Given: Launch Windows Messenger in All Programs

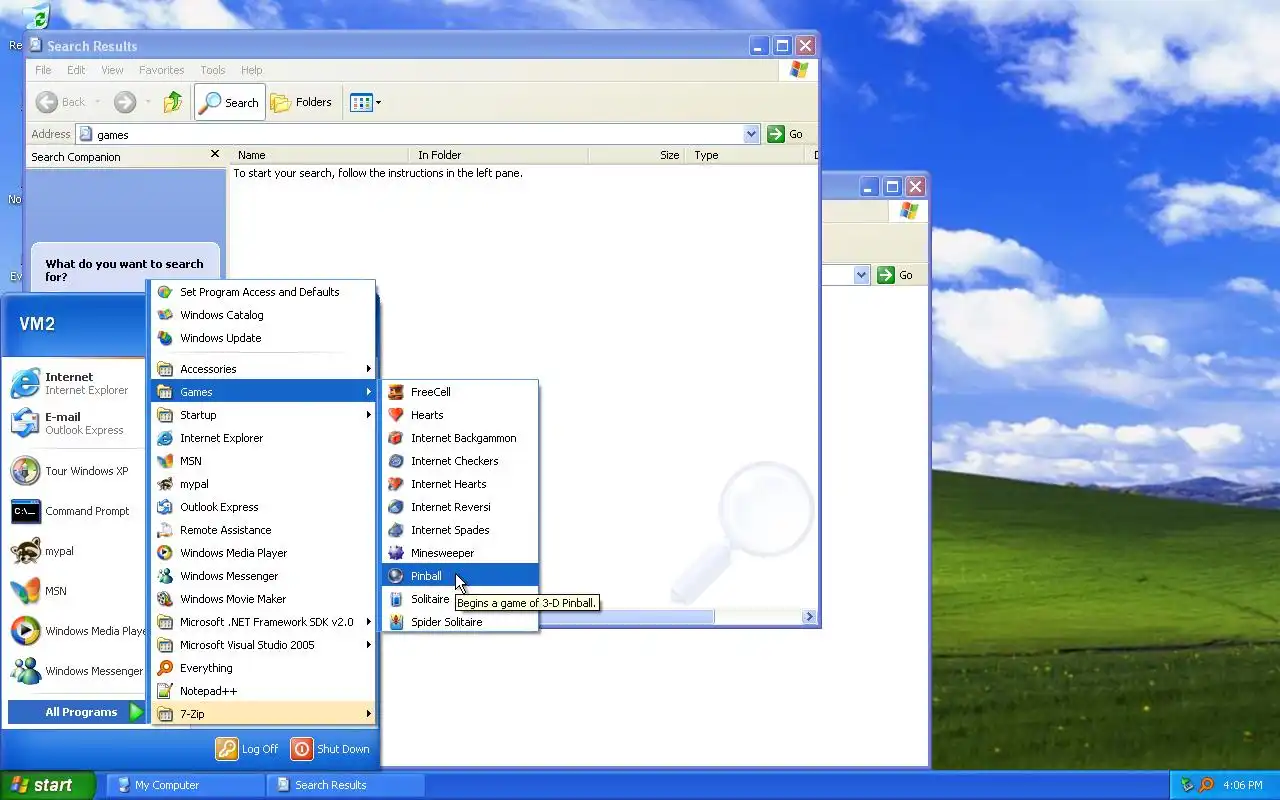Looking at the screenshot, I should pyautogui.click(x=263, y=576).
